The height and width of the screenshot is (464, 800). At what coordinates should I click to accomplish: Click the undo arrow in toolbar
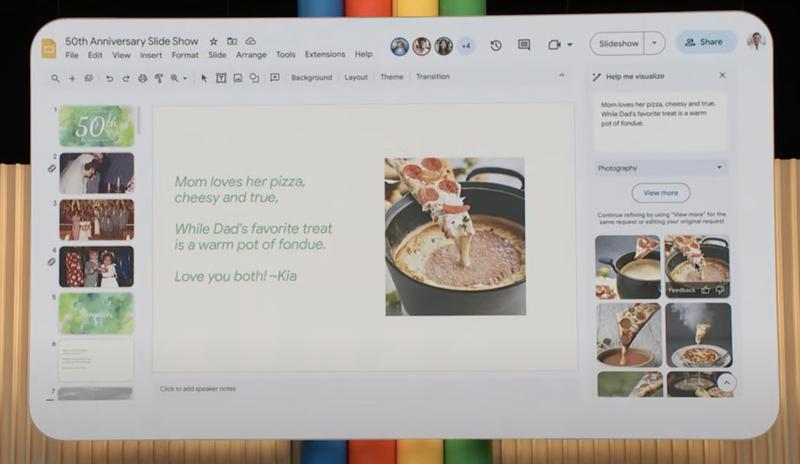(x=109, y=78)
